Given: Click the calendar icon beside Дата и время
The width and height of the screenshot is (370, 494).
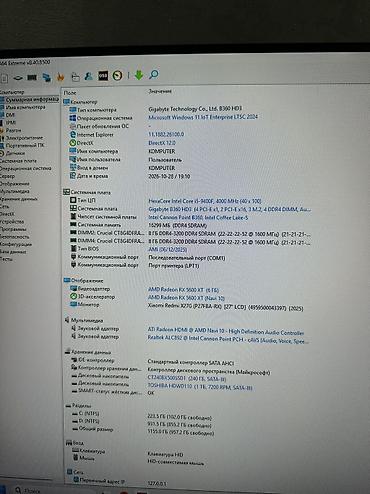Looking at the screenshot, I should click(x=73, y=176).
